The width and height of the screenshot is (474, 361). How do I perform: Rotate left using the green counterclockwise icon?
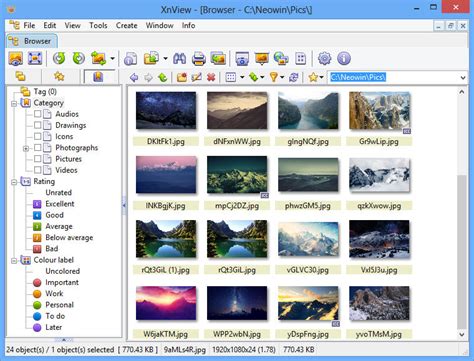(x=59, y=59)
